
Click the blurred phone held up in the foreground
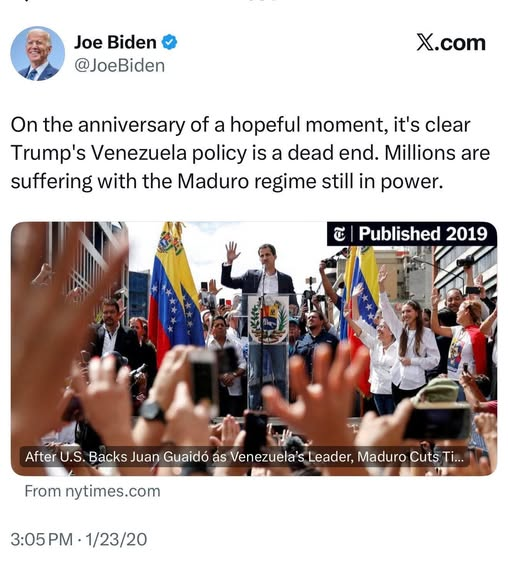tap(202, 378)
